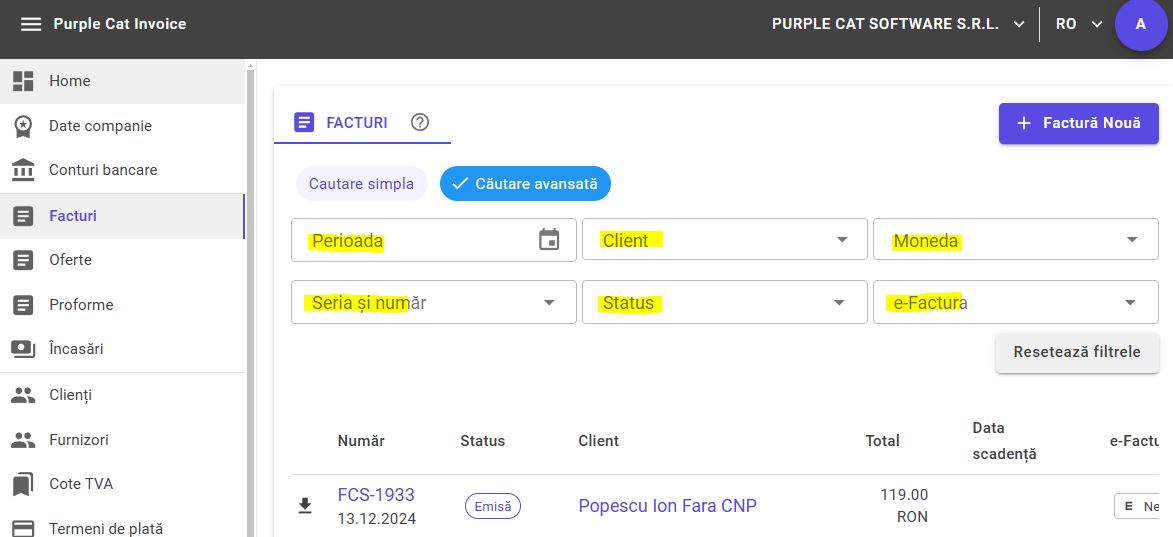The height and width of the screenshot is (537, 1173).
Task: Select Cautare simpla search mode
Action: pyautogui.click(x=361, y=183)
